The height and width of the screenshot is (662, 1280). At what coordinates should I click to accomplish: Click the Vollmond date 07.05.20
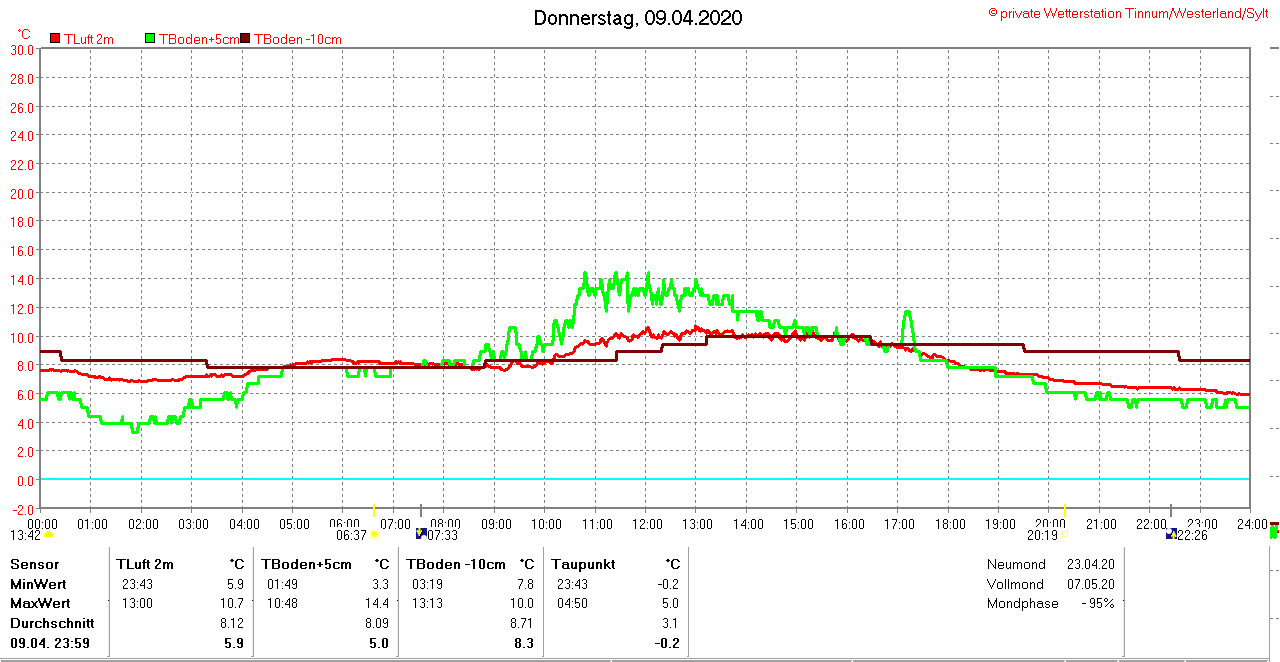[x=1090, y=584]
